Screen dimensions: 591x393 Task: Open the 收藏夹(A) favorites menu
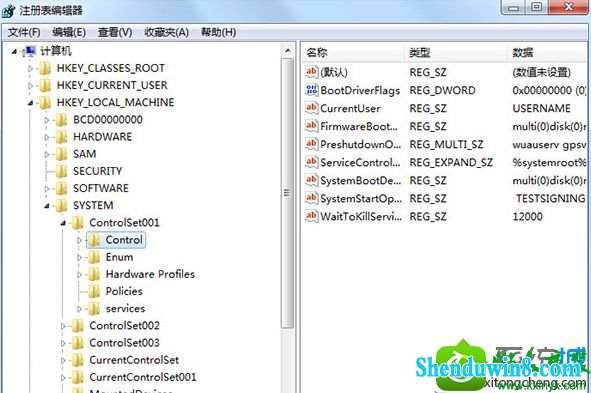point(167,32)
